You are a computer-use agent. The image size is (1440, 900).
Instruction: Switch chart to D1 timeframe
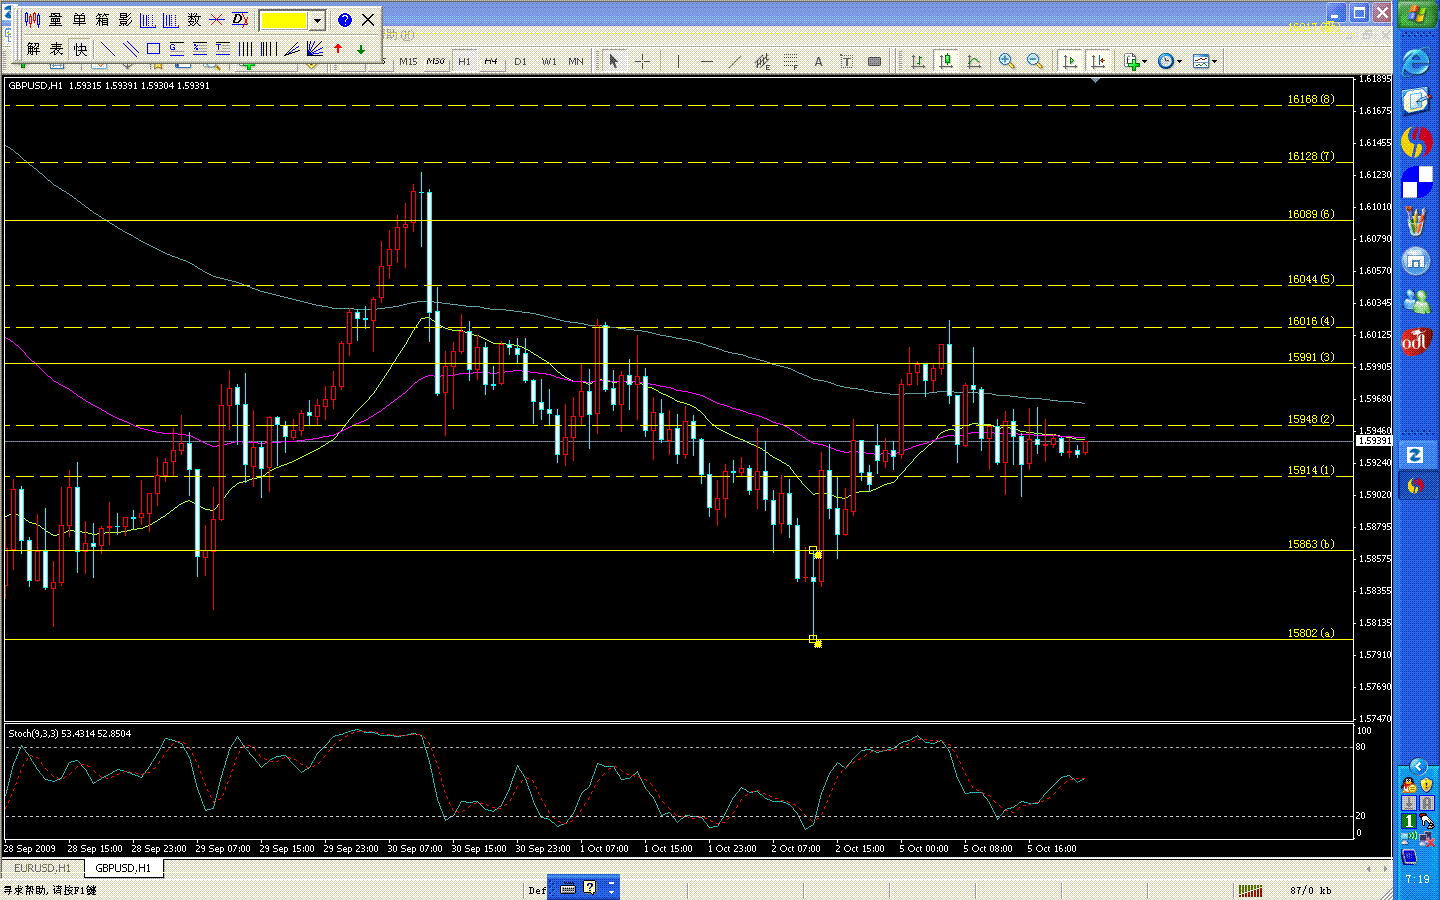click(520, 61)
